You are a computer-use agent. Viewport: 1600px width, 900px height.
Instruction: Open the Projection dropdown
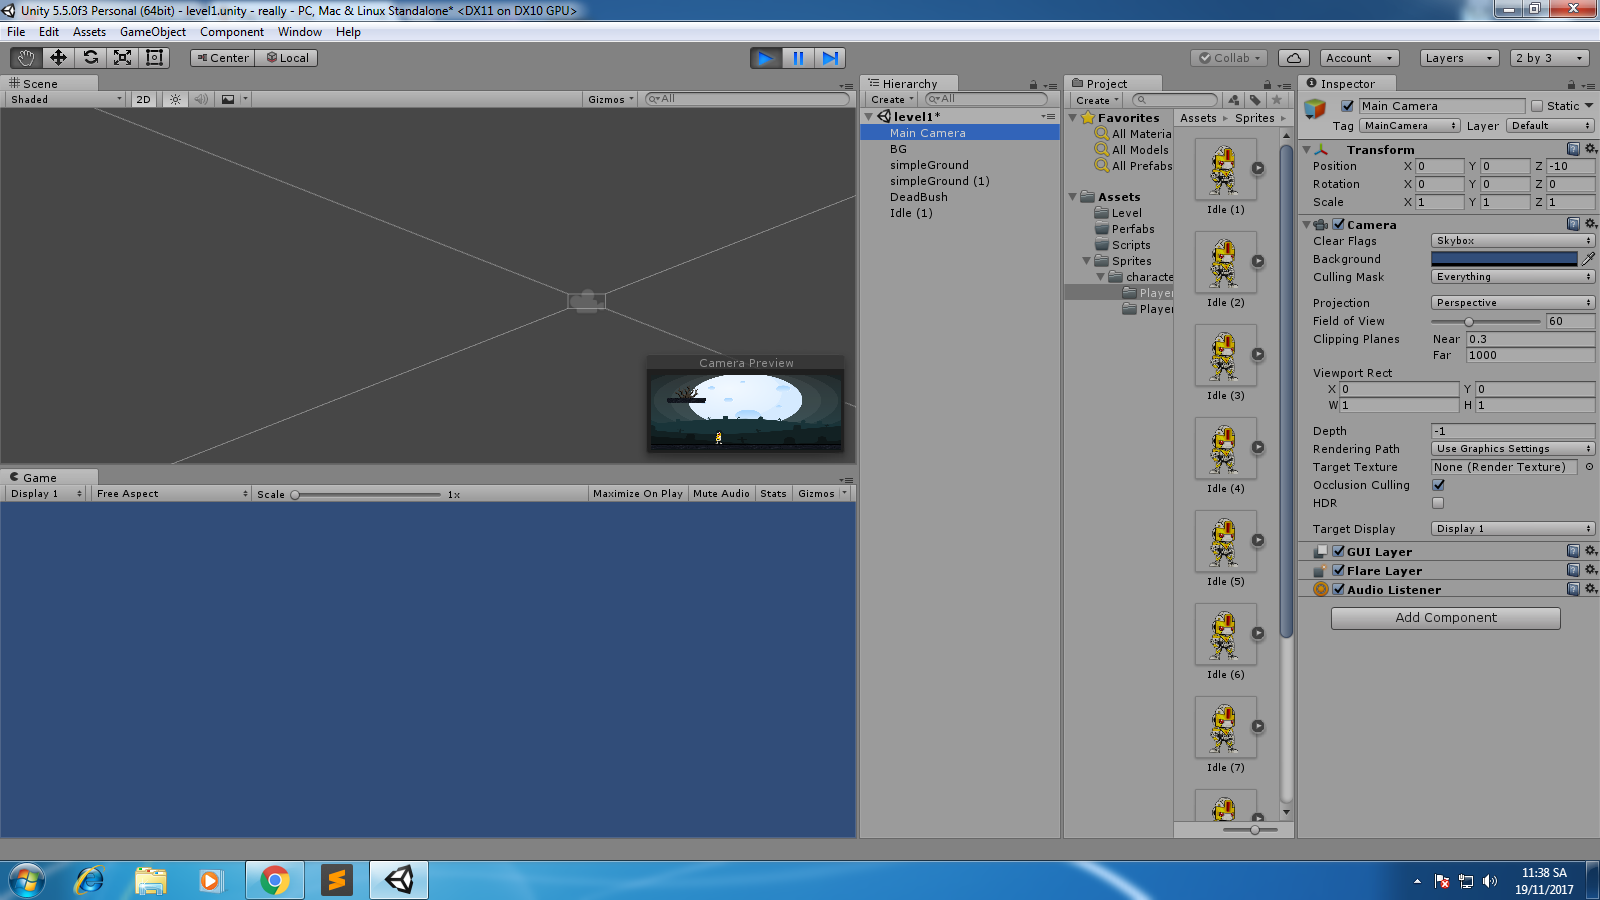pyautogui.click(x=1512, y=303)
